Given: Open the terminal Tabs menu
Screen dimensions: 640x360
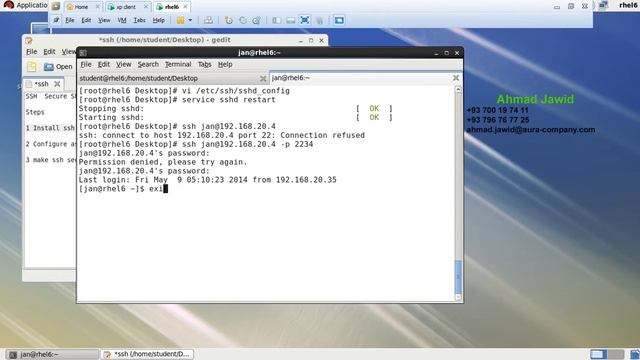Looking at the screenshot, I should coord(204,64).
